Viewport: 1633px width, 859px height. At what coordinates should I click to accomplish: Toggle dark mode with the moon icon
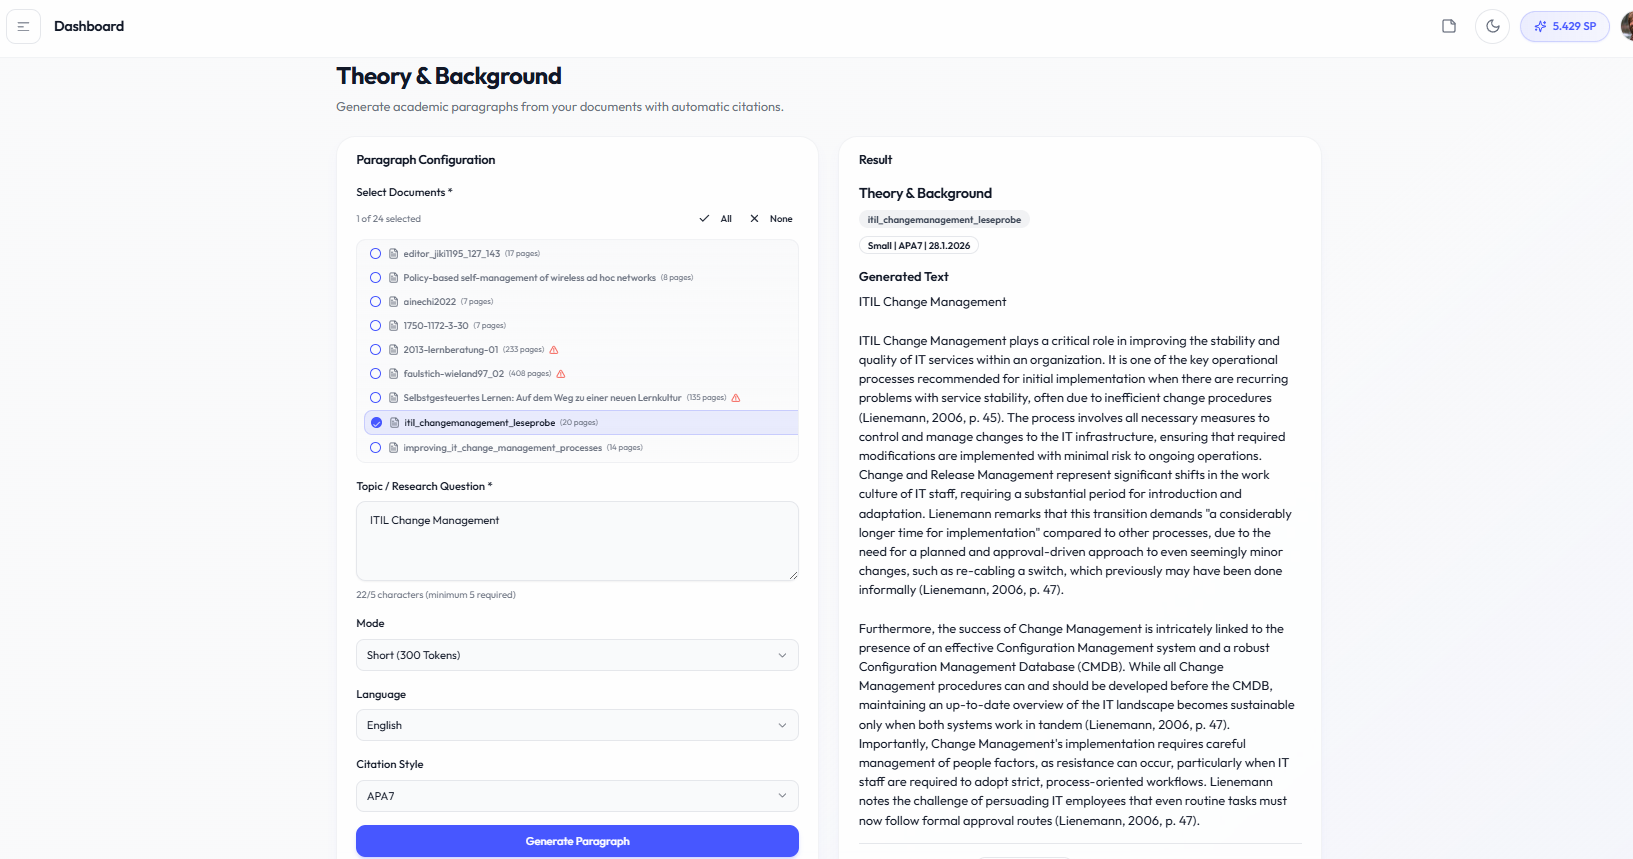tap(1492, 26)
